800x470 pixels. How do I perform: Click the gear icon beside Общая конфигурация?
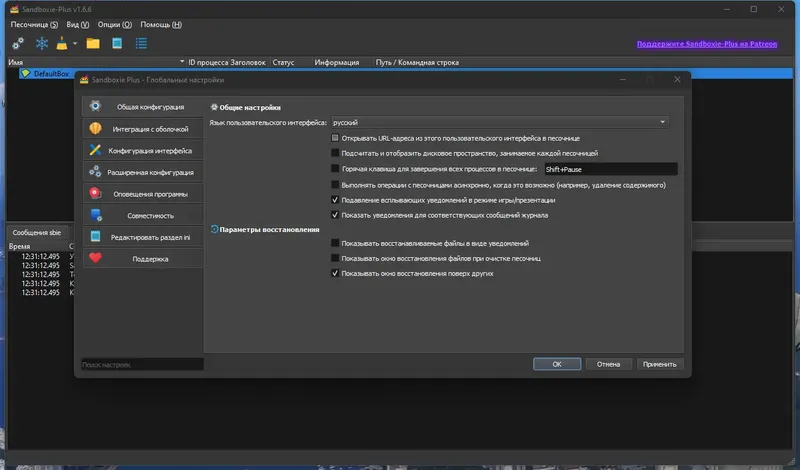[x=95, y=106]
